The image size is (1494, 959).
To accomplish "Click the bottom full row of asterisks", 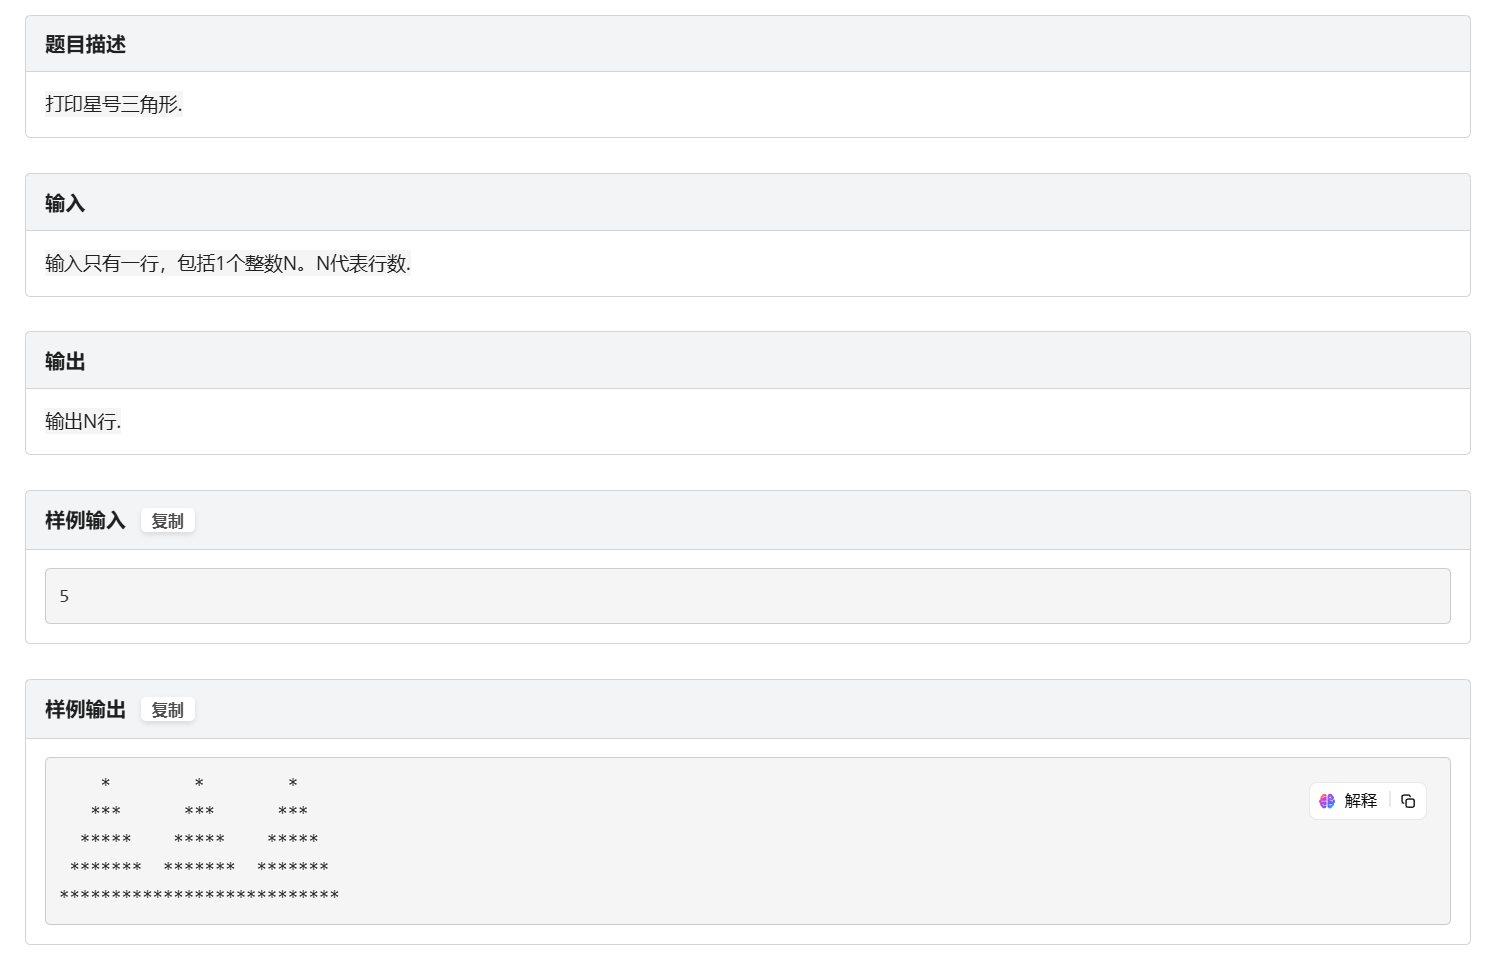I will click(x=199, y=896).
